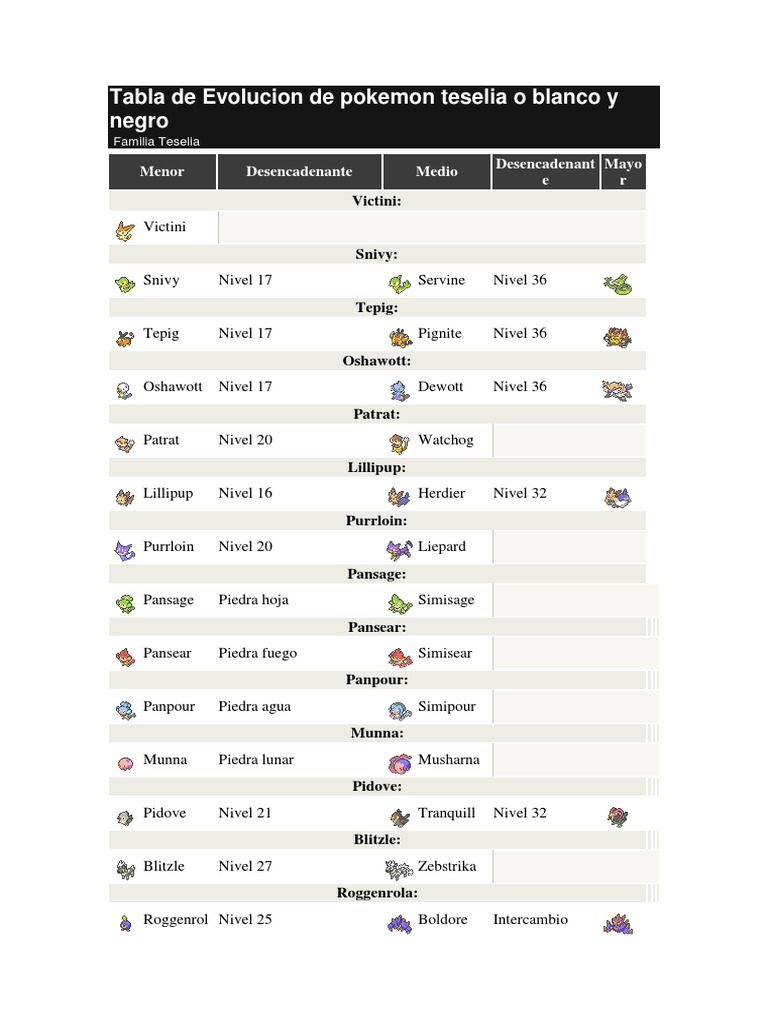This screenshot has height=1024, width=768.
Task: Click the final Roggenrola evolution sprite
Action: pos(617,923)
